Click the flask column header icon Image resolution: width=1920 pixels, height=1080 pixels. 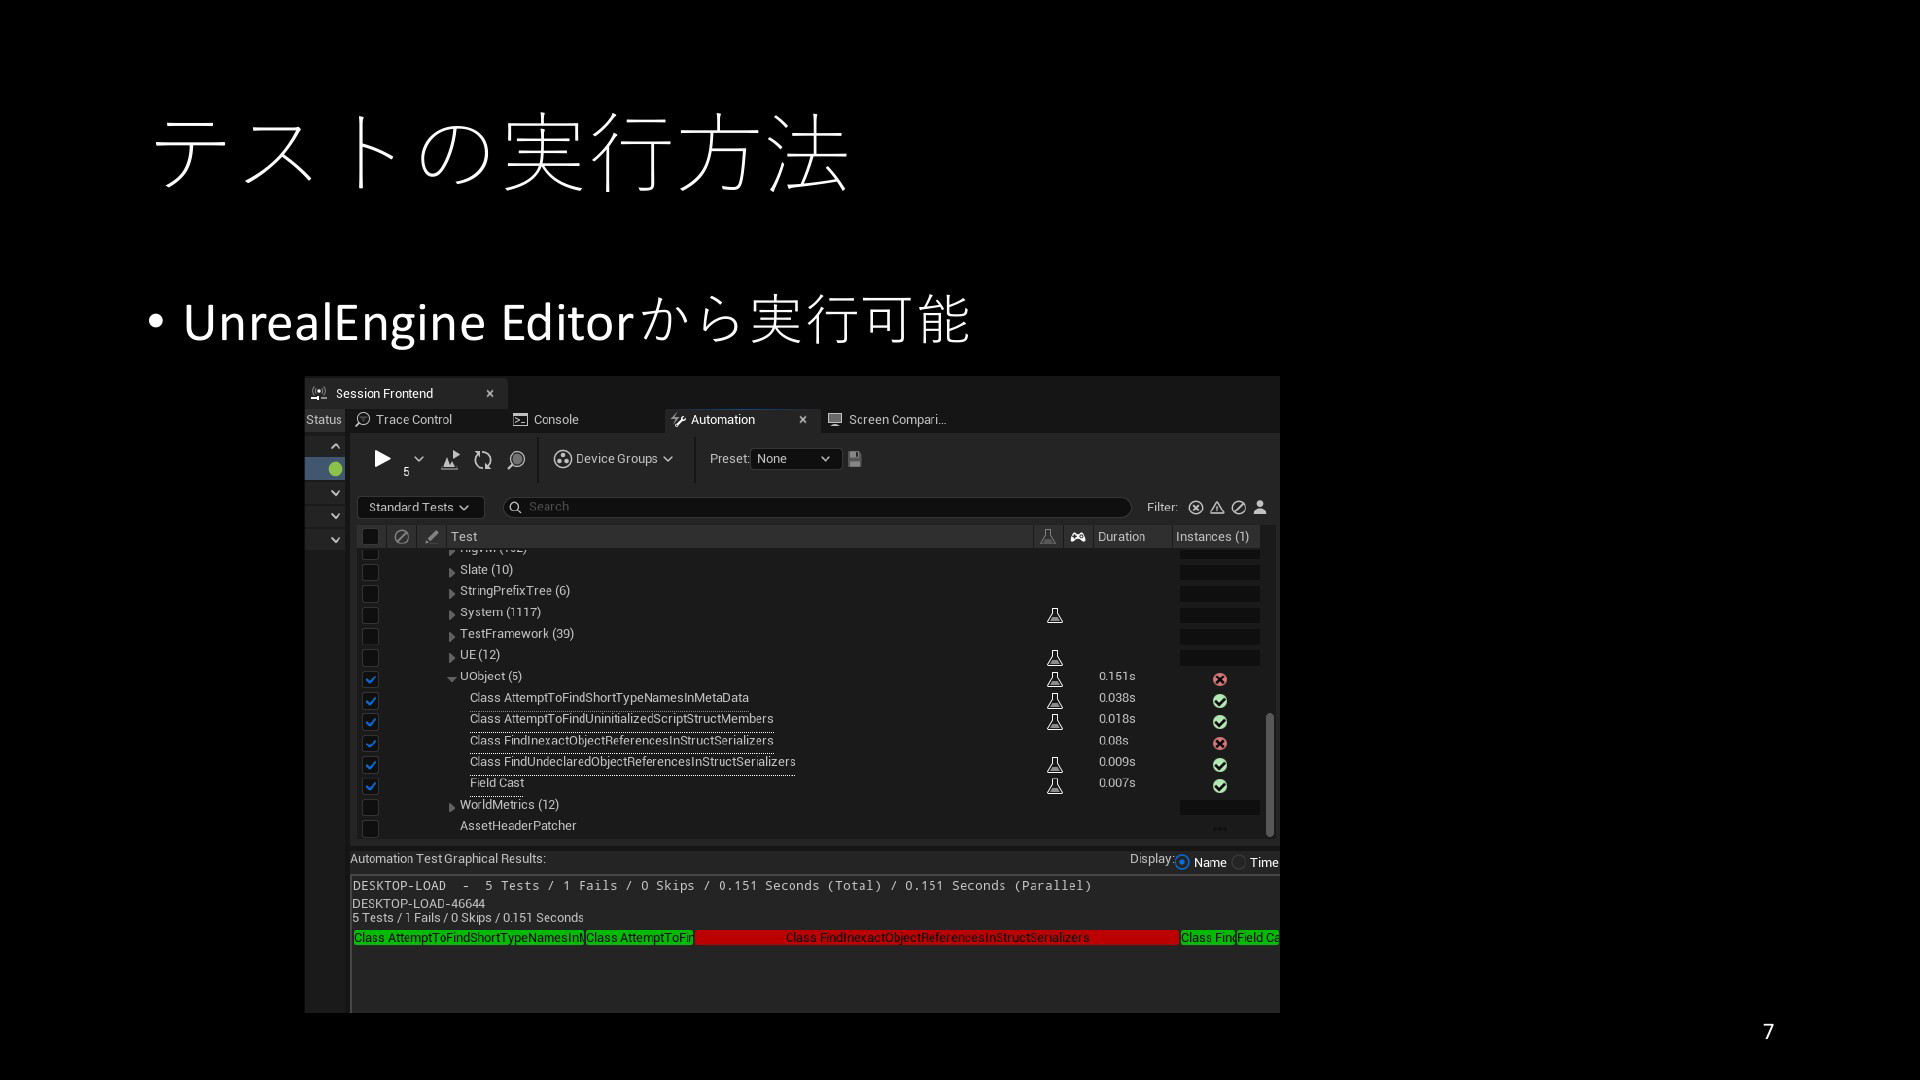click(x=1048, y=537)
